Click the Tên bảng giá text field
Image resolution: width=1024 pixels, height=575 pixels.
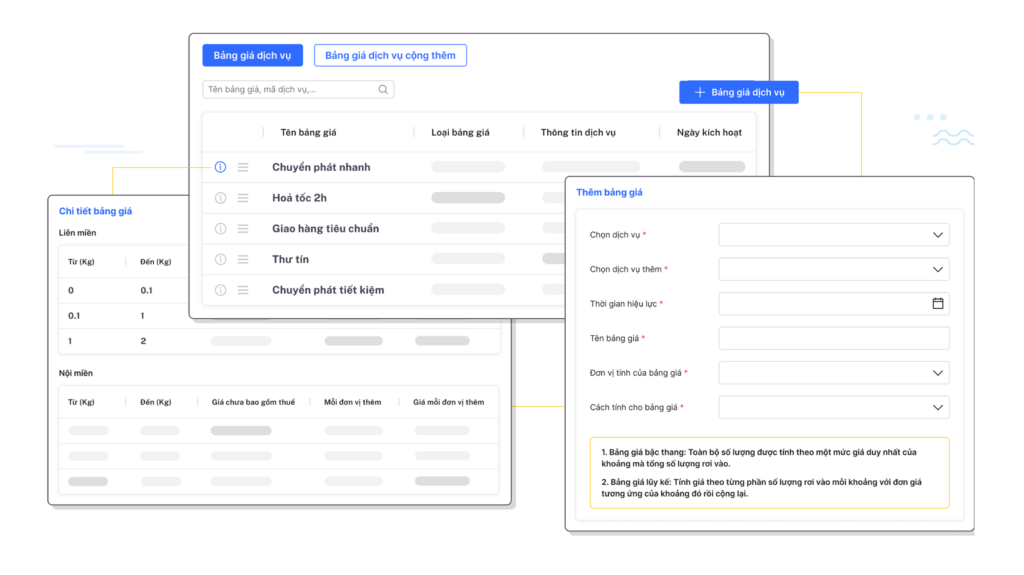tap(833, 338)
